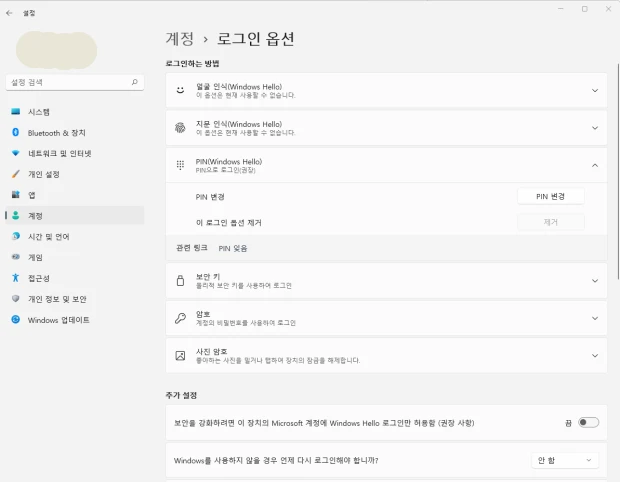Click the 암호 key icon

pyautogui.click(x=180, y=318)
